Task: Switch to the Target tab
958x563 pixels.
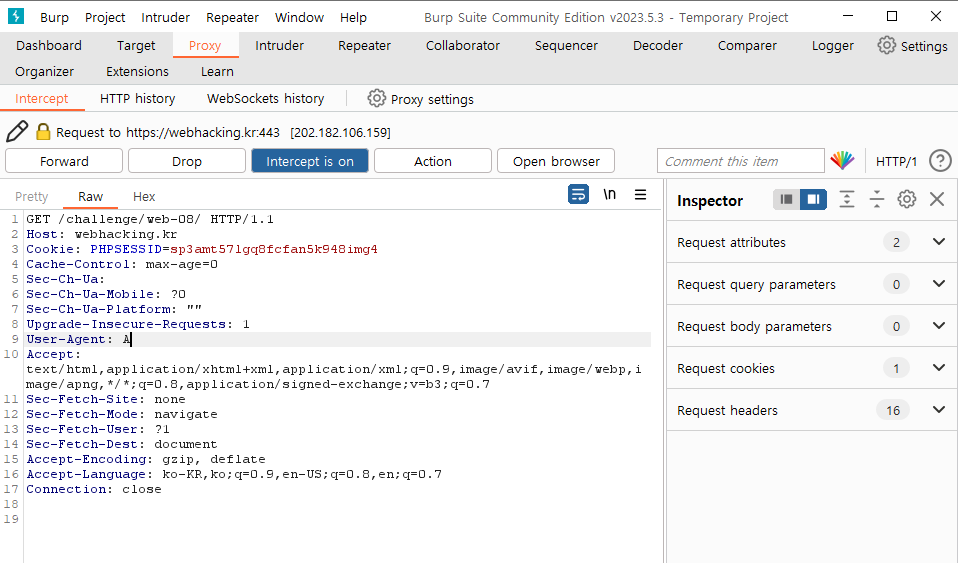Action: pos(136,45)
